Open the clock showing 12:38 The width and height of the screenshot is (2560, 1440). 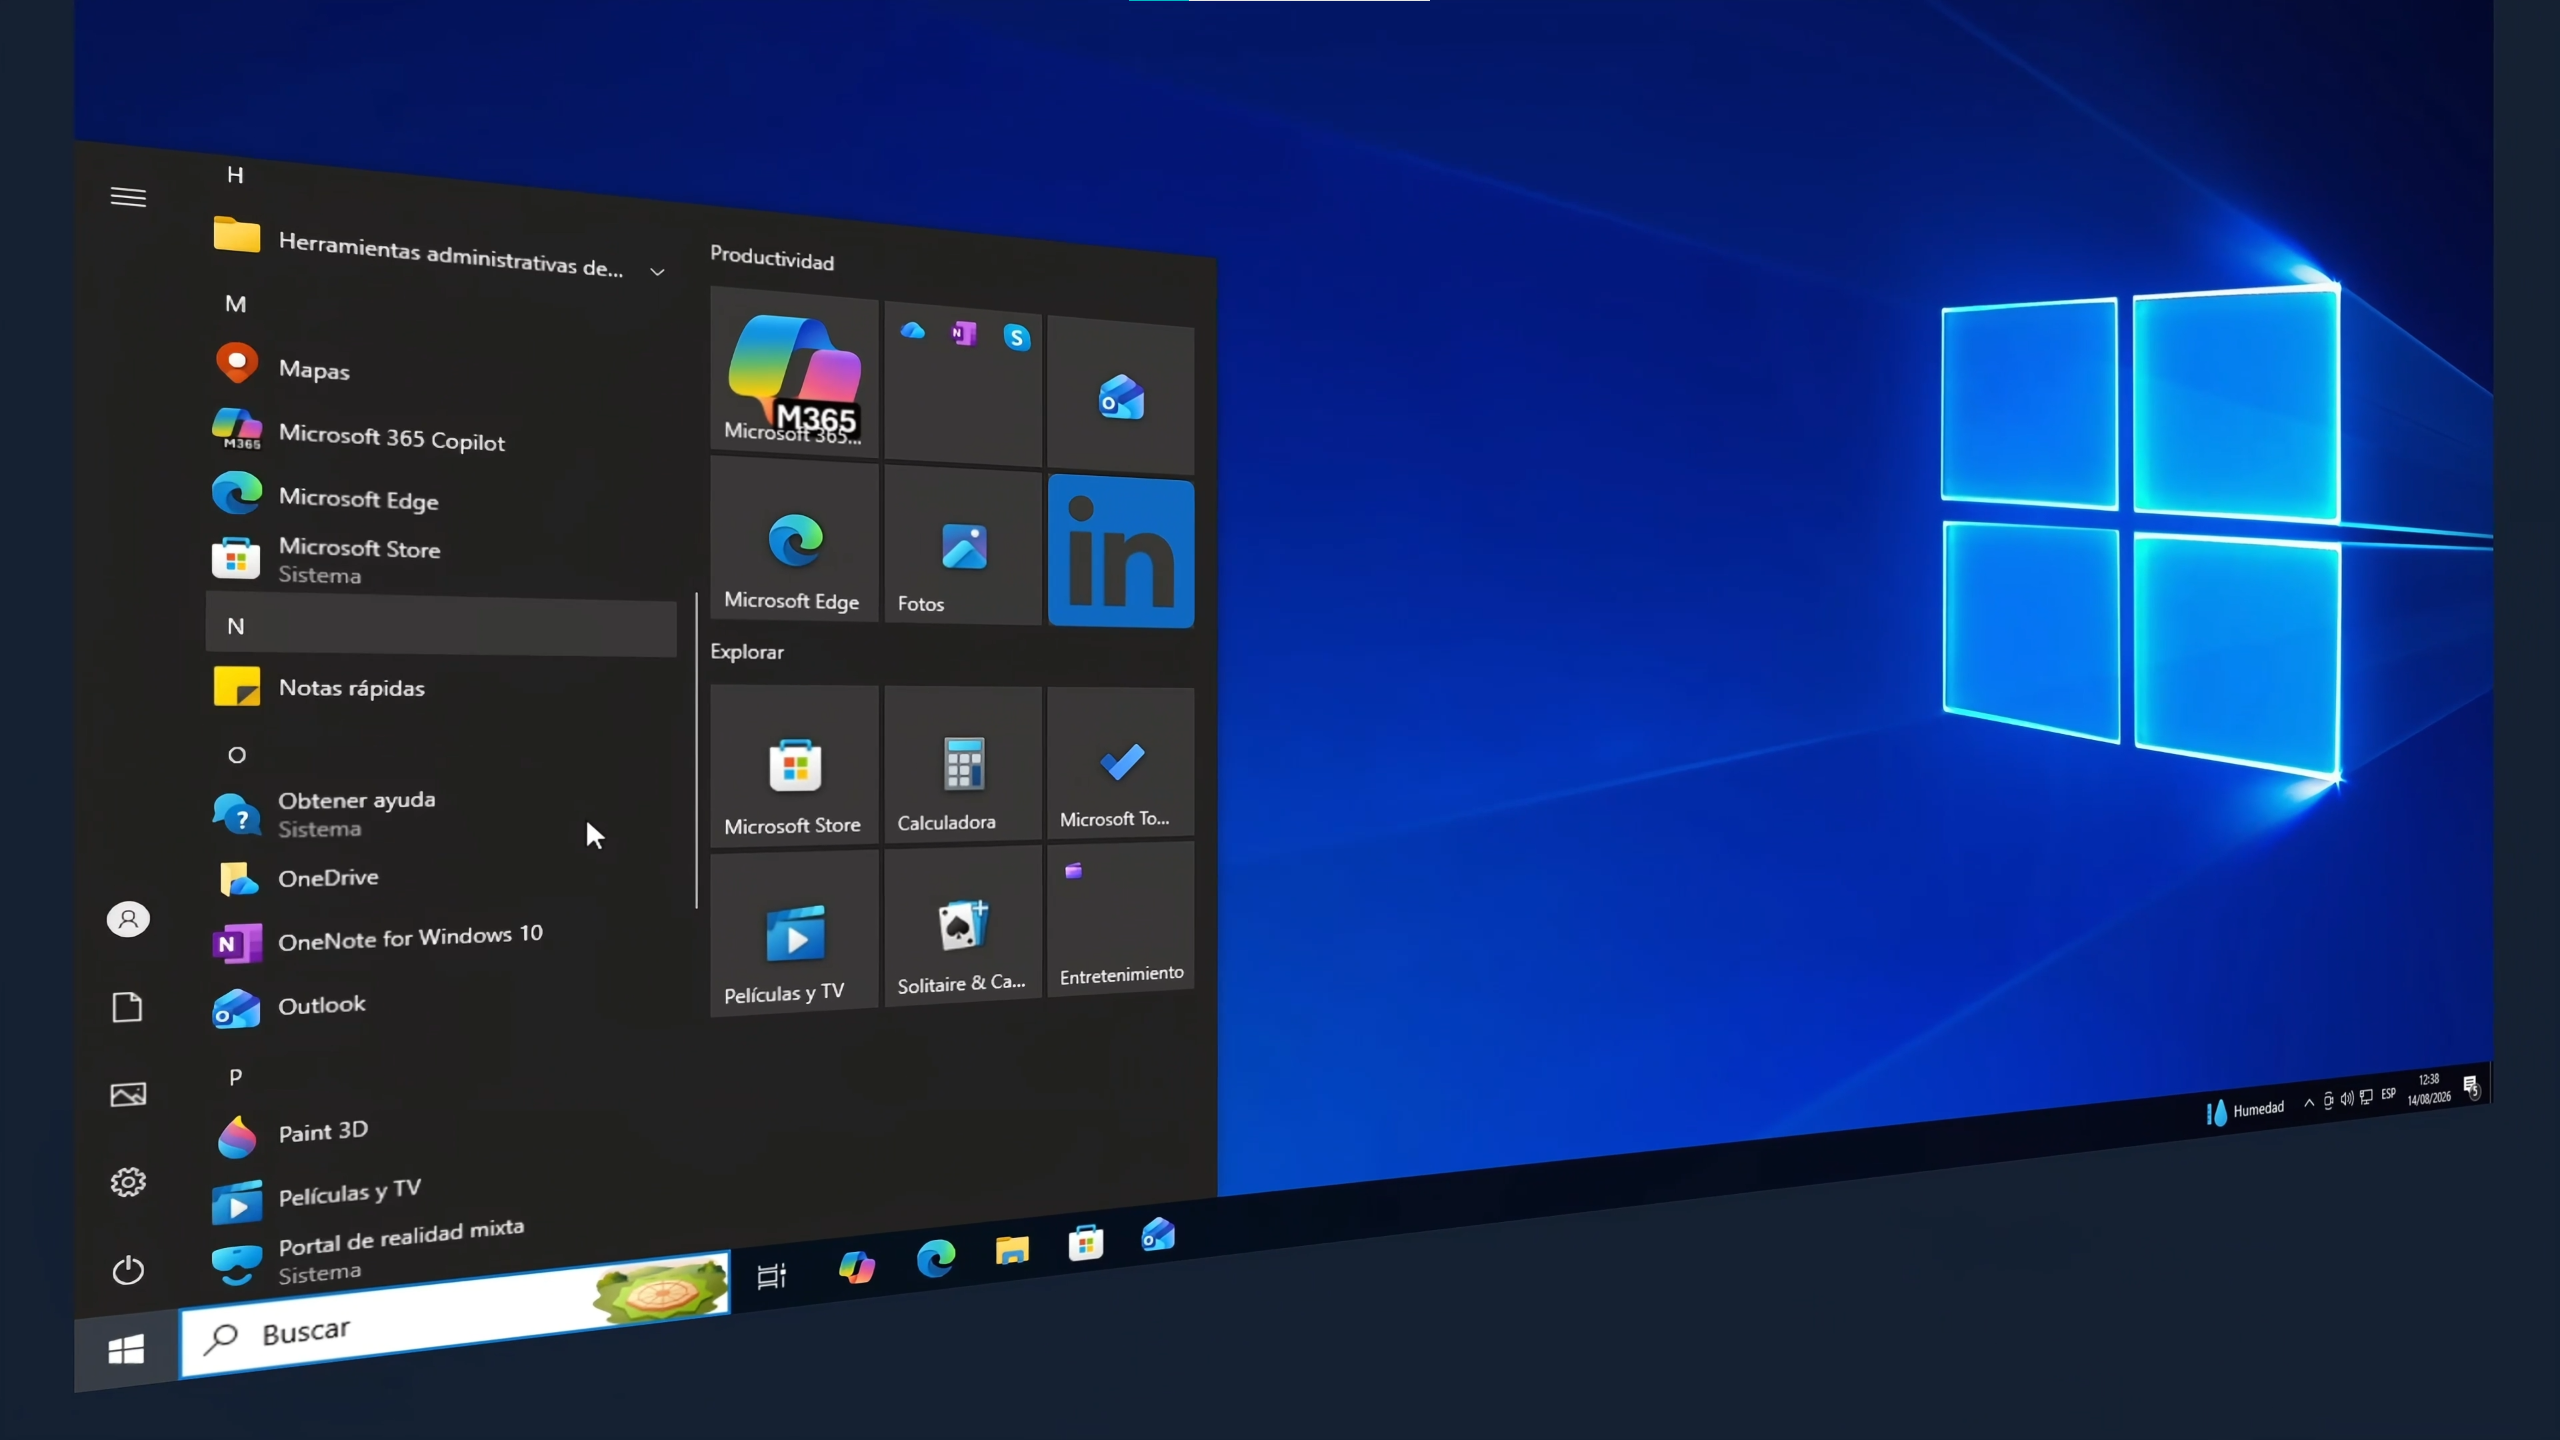(x=2429, y=1089)
